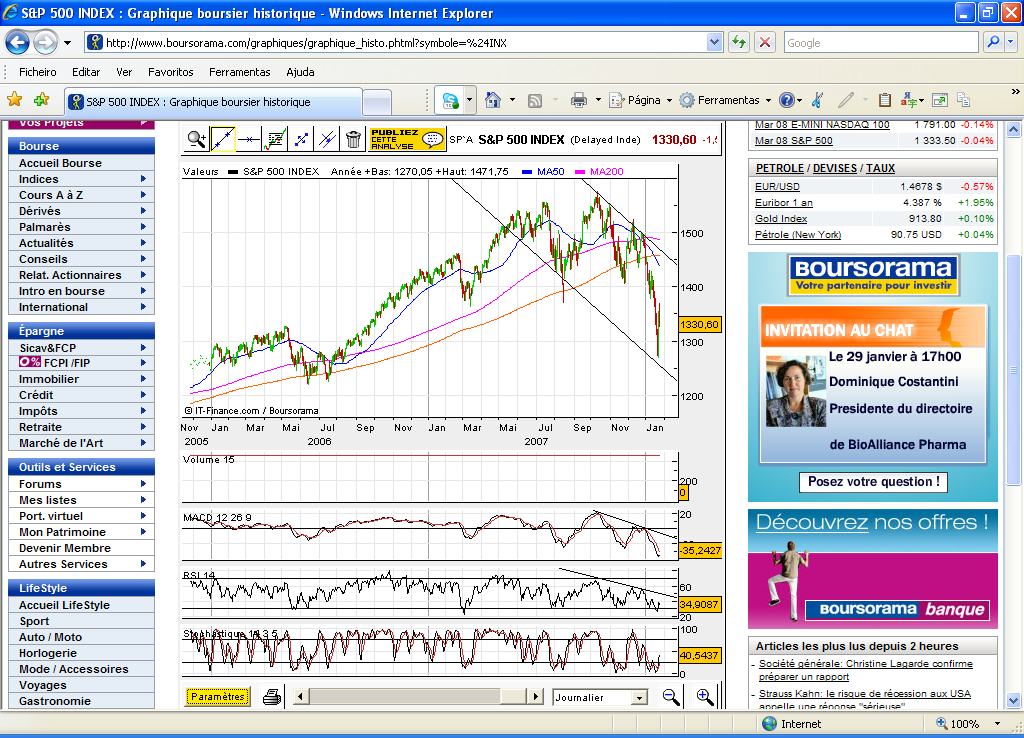Open a new blank tab

click(377, 103)
